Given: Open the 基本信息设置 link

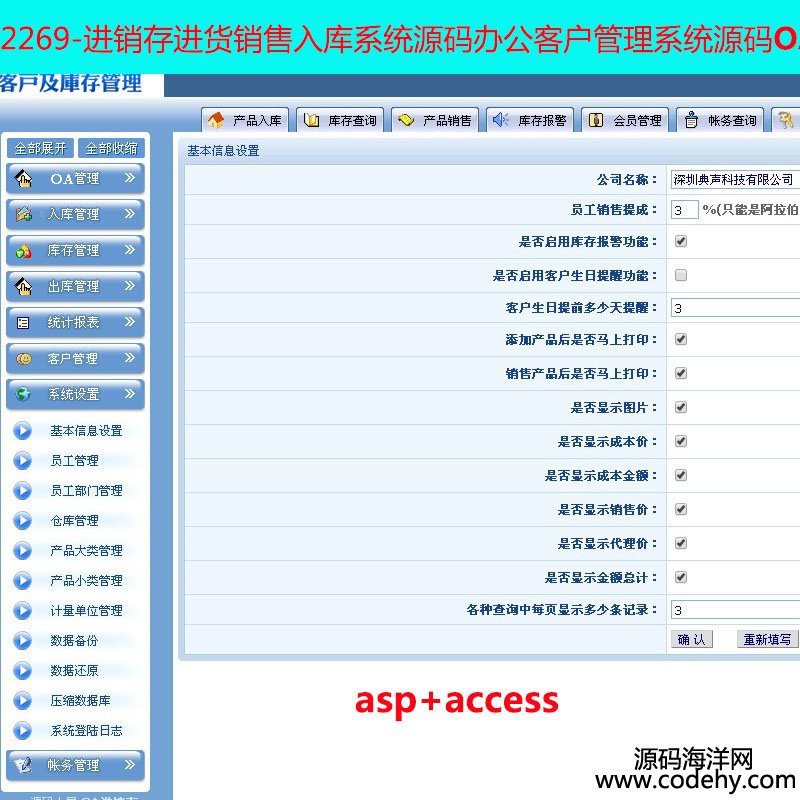Looking at the screenshot, I should click(86, 431).
